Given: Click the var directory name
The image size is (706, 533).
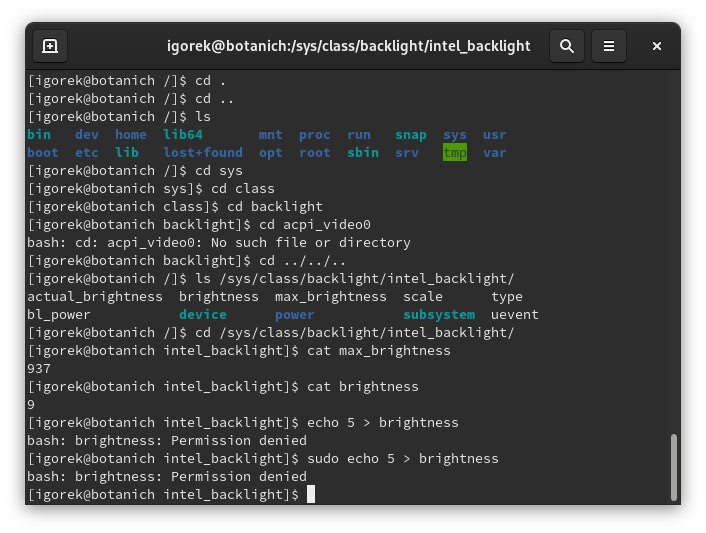Looking at the screenshot, I should tap(494, 153).
